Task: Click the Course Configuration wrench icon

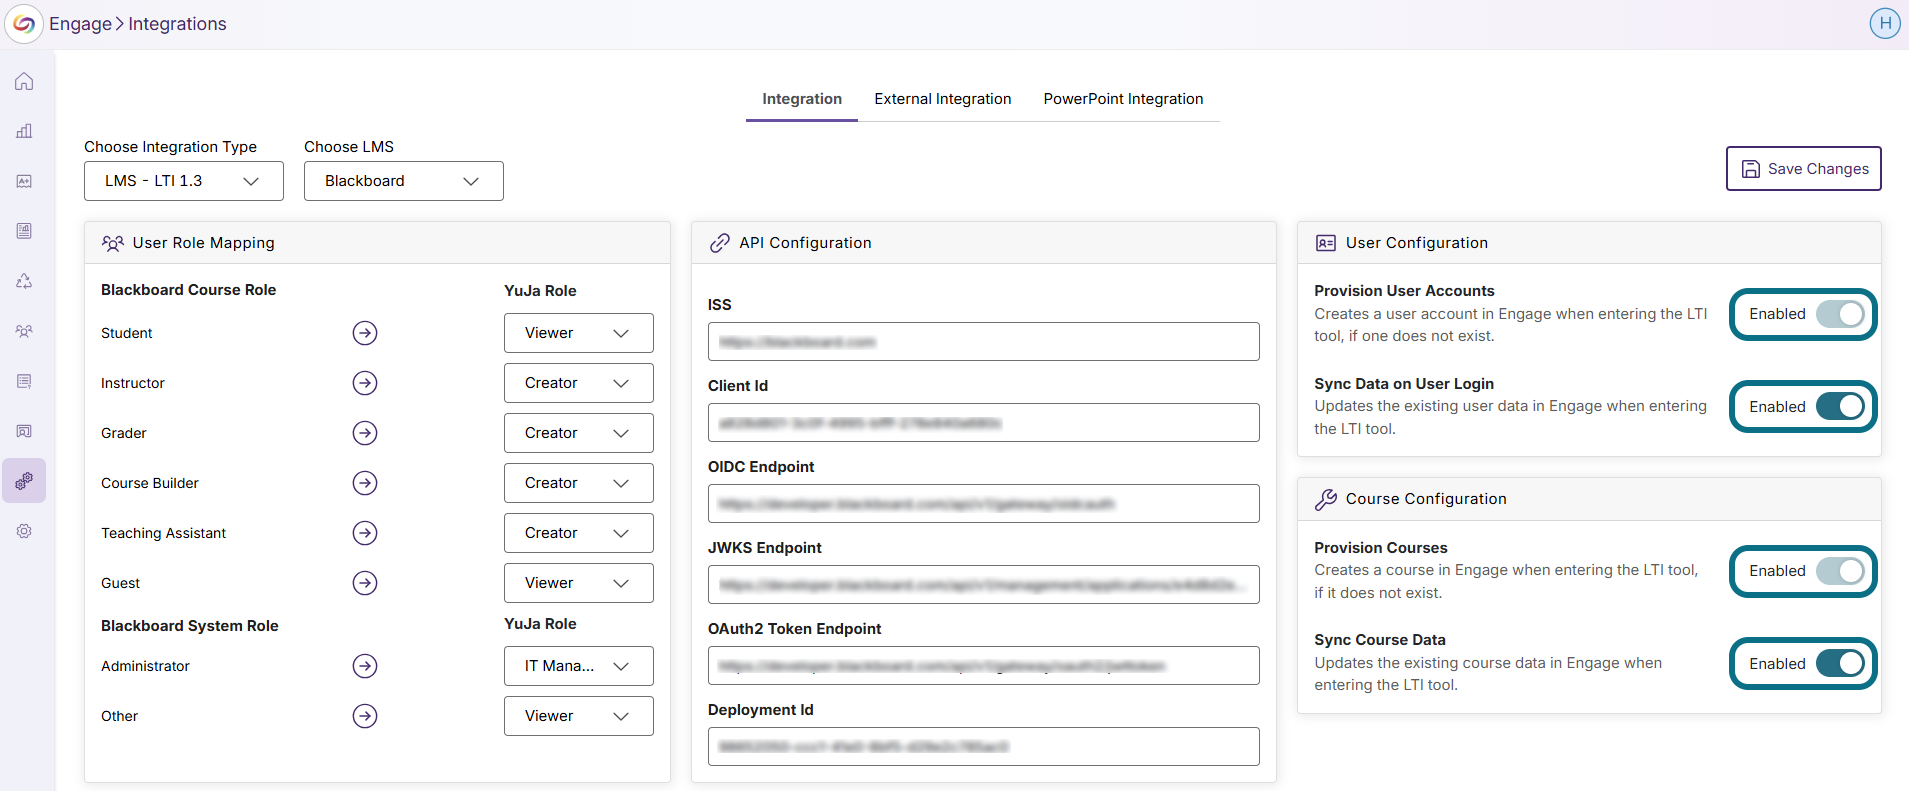Action: click(1326, 499)
